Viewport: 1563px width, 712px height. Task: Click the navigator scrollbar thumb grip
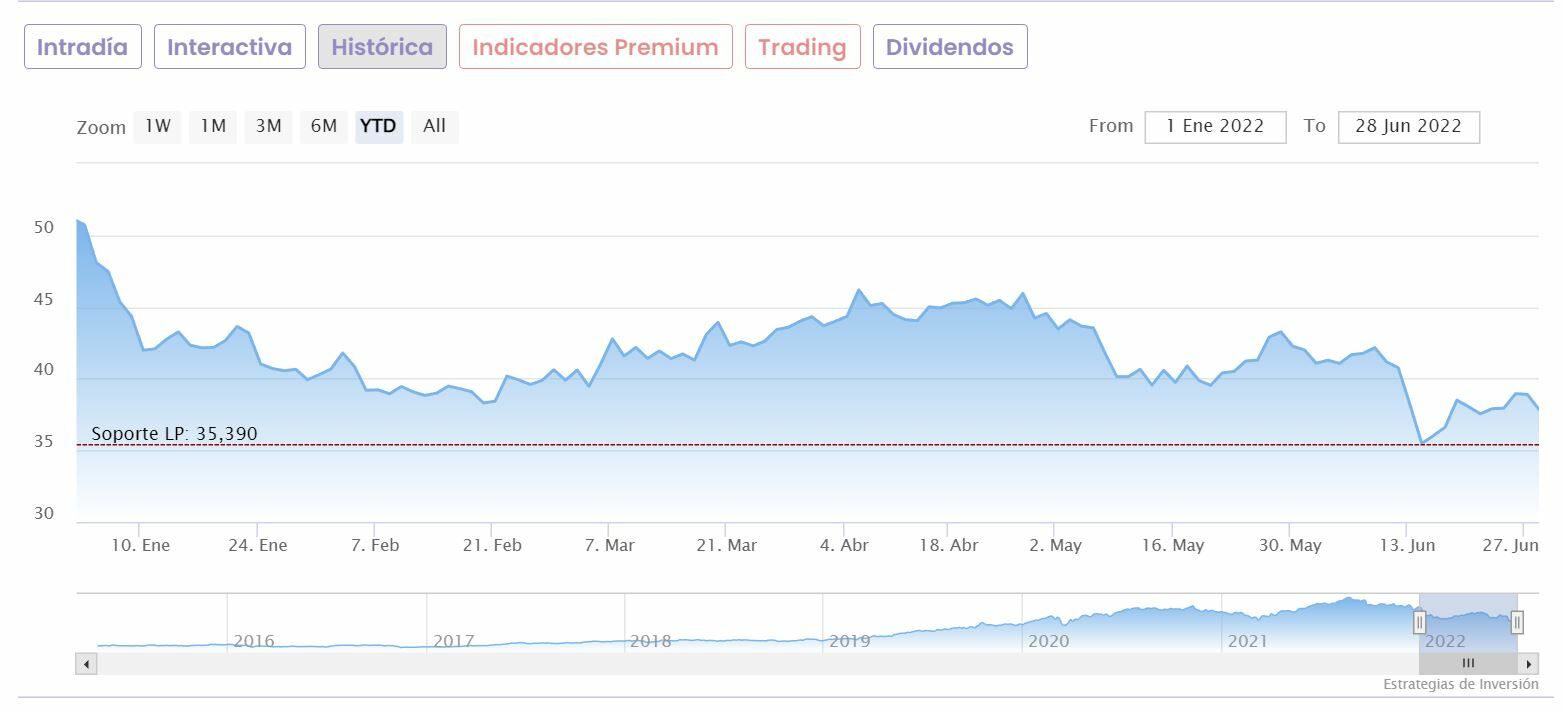(1468, 663)
